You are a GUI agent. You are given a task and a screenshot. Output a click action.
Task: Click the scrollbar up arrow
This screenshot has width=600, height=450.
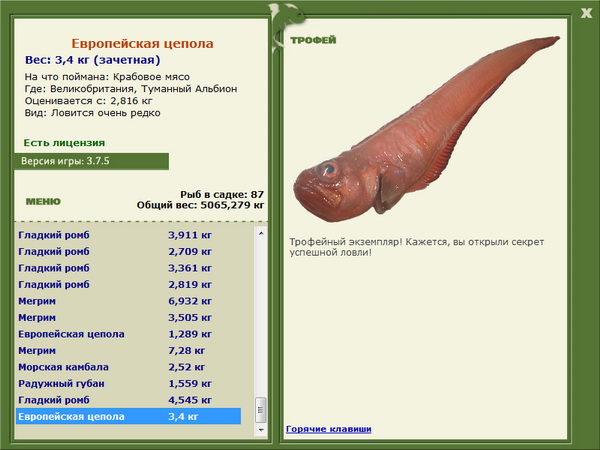(x=261, y=233)
